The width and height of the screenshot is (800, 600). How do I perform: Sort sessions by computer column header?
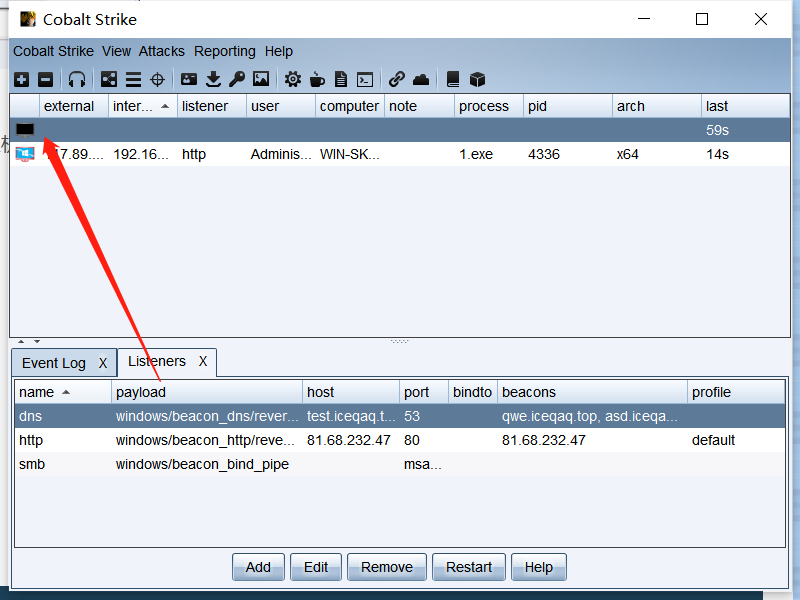pyautogui.click(x=349, y=106)
